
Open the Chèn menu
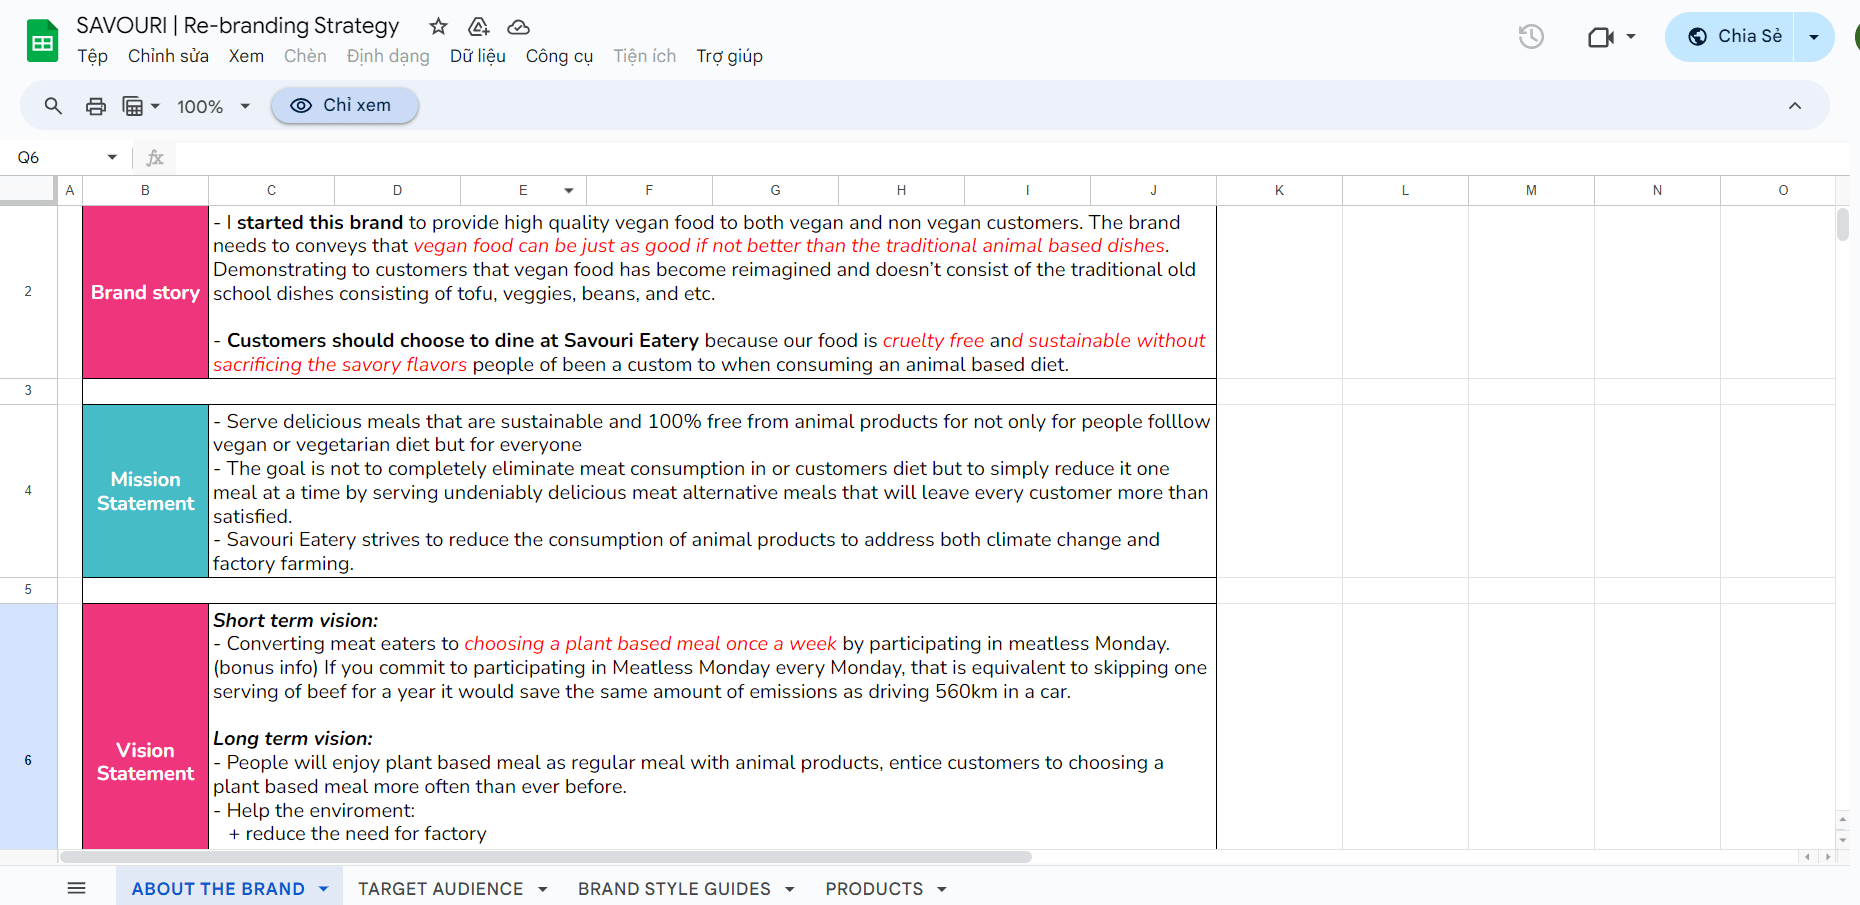coord(305,56)
